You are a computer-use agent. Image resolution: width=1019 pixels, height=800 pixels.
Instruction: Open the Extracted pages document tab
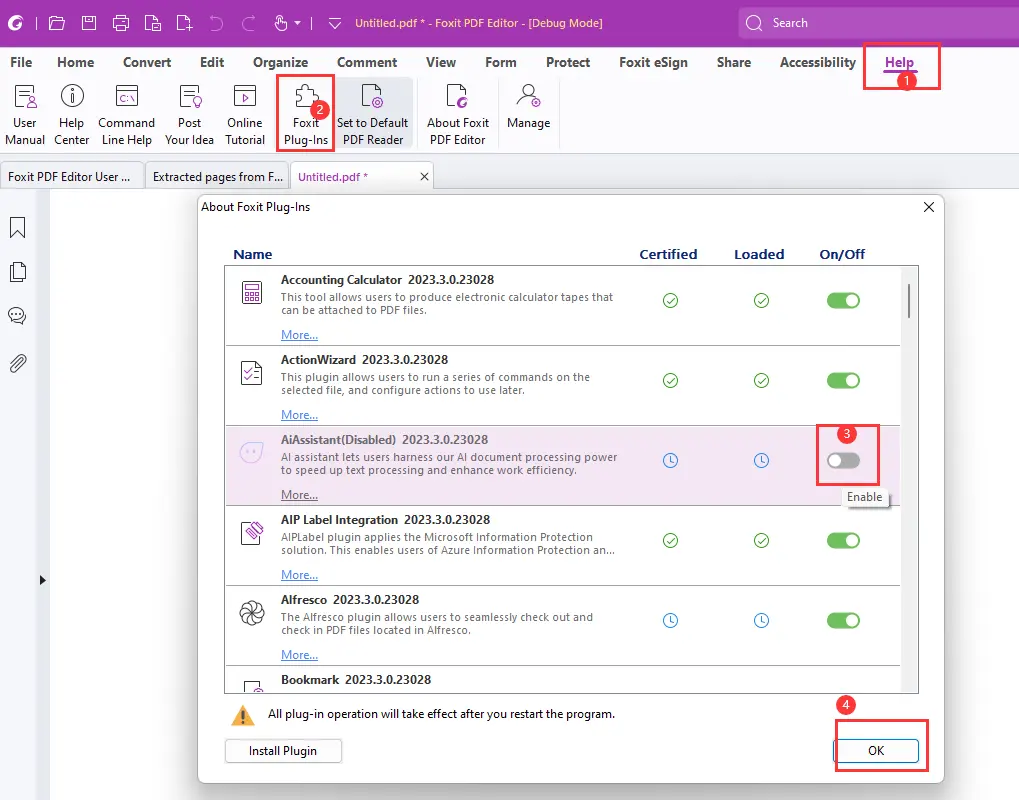click(x=216, y=176)
